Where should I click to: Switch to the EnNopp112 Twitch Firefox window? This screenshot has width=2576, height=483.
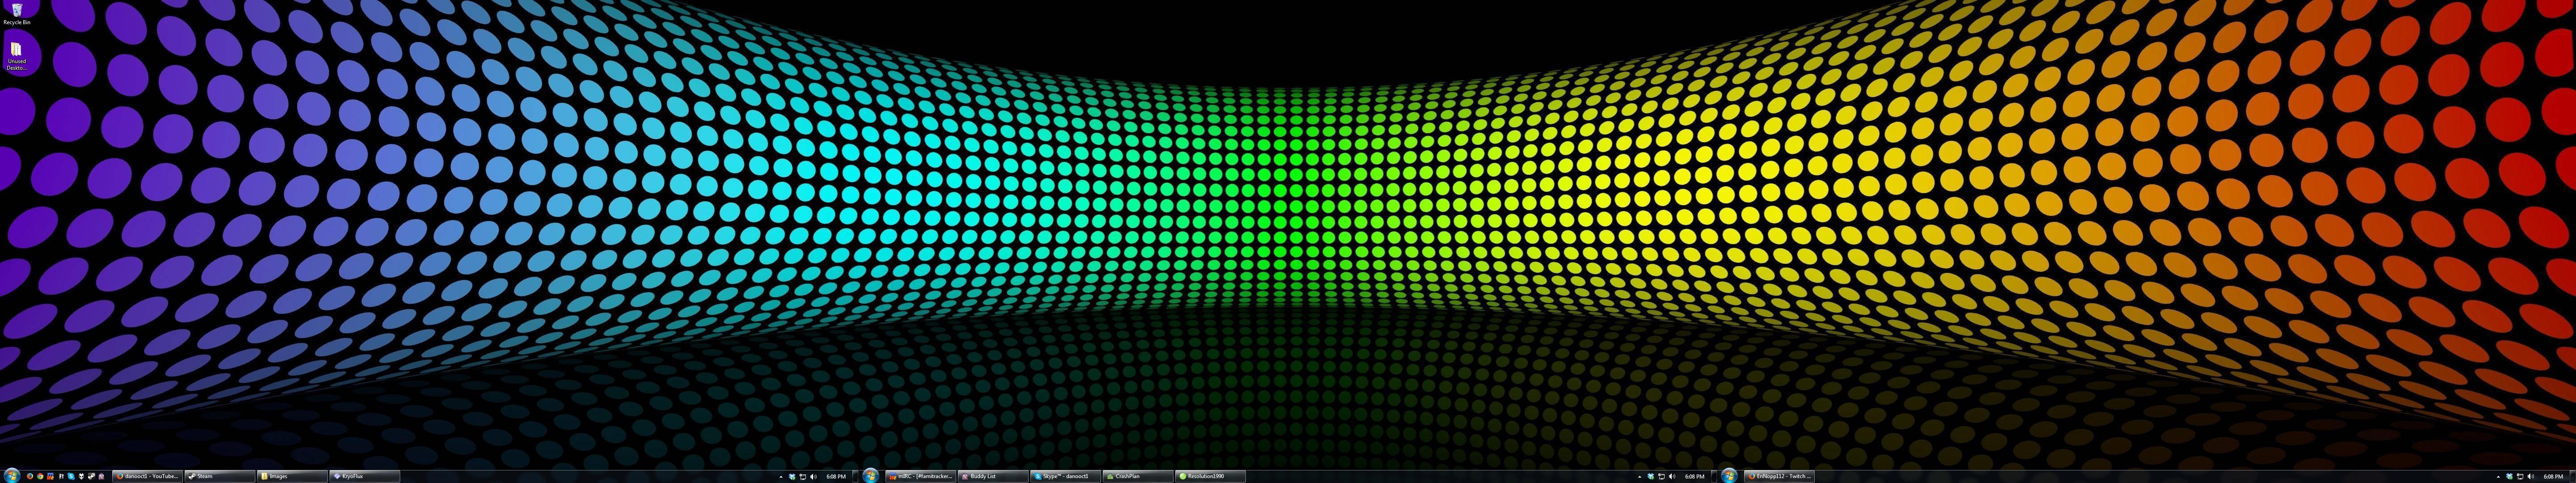(1780, 476)
